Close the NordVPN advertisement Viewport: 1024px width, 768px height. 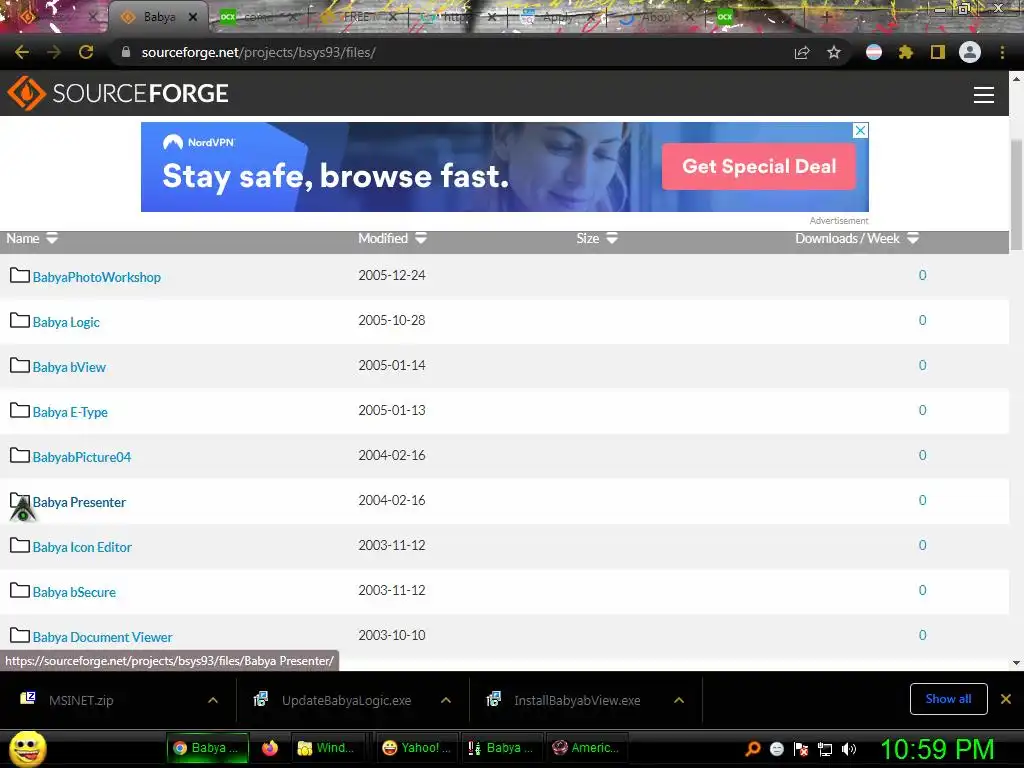tap(861, 130)
